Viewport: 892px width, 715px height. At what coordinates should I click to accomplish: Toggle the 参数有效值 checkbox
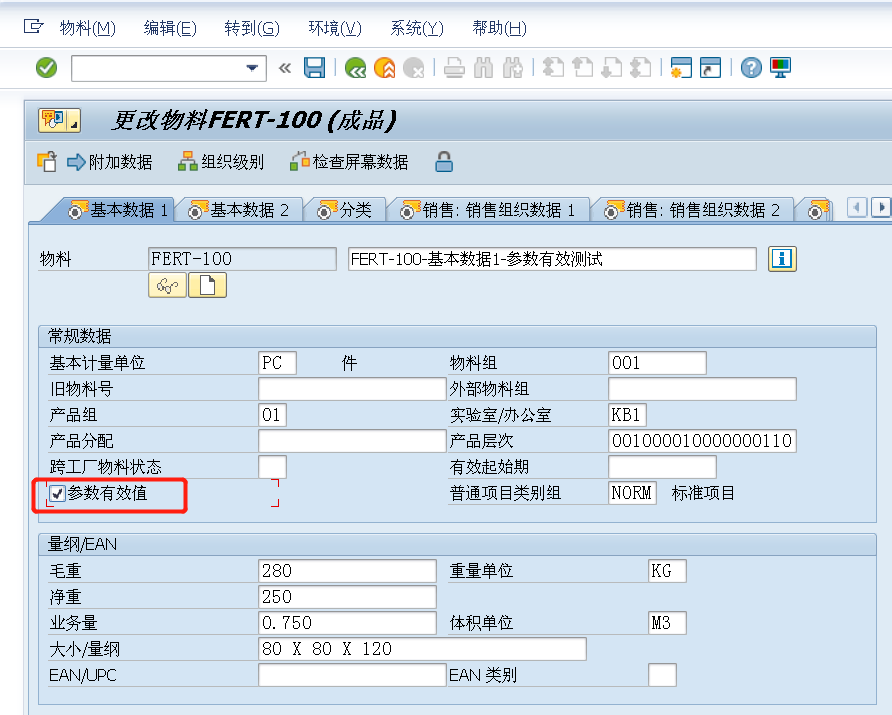coord(57,493)
